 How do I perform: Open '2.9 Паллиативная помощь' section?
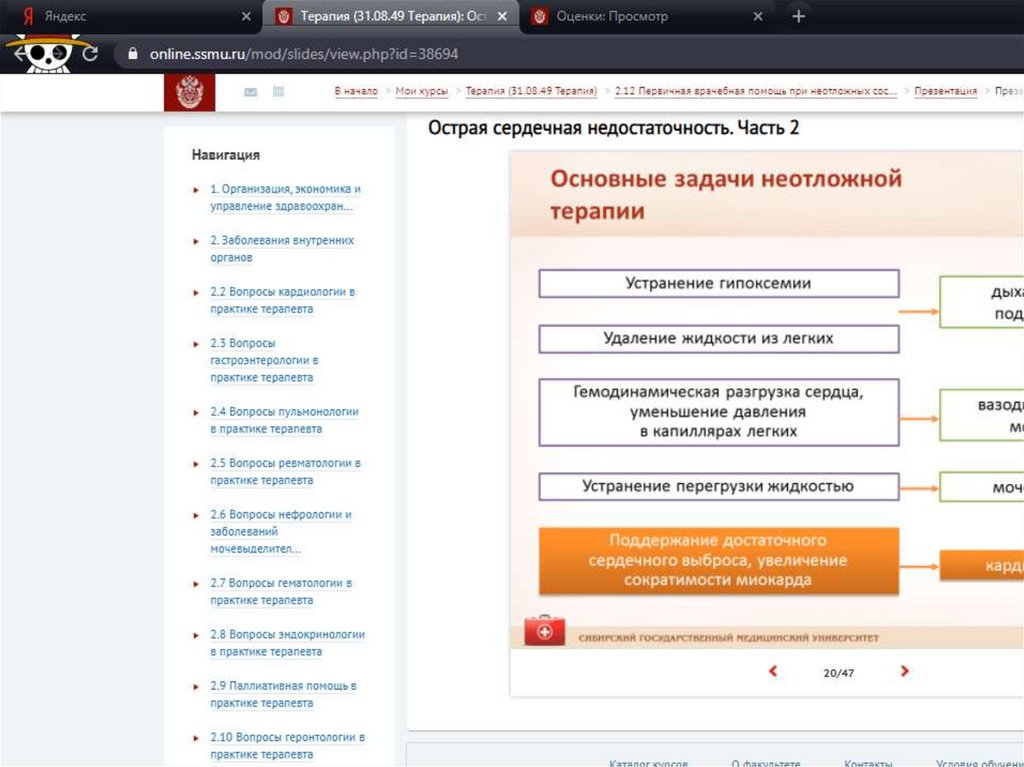[283, 694]
